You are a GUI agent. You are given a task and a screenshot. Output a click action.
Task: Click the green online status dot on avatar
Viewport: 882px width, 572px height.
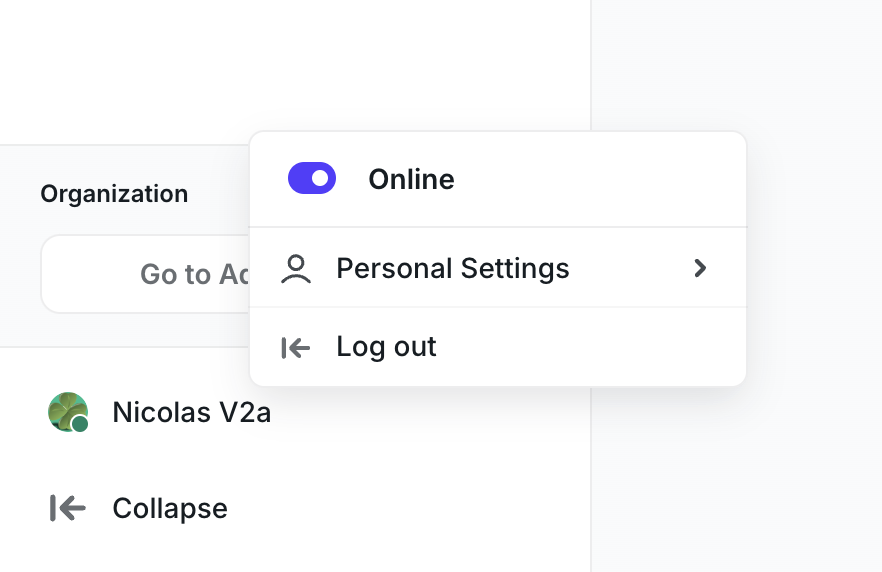click(80, 424)
